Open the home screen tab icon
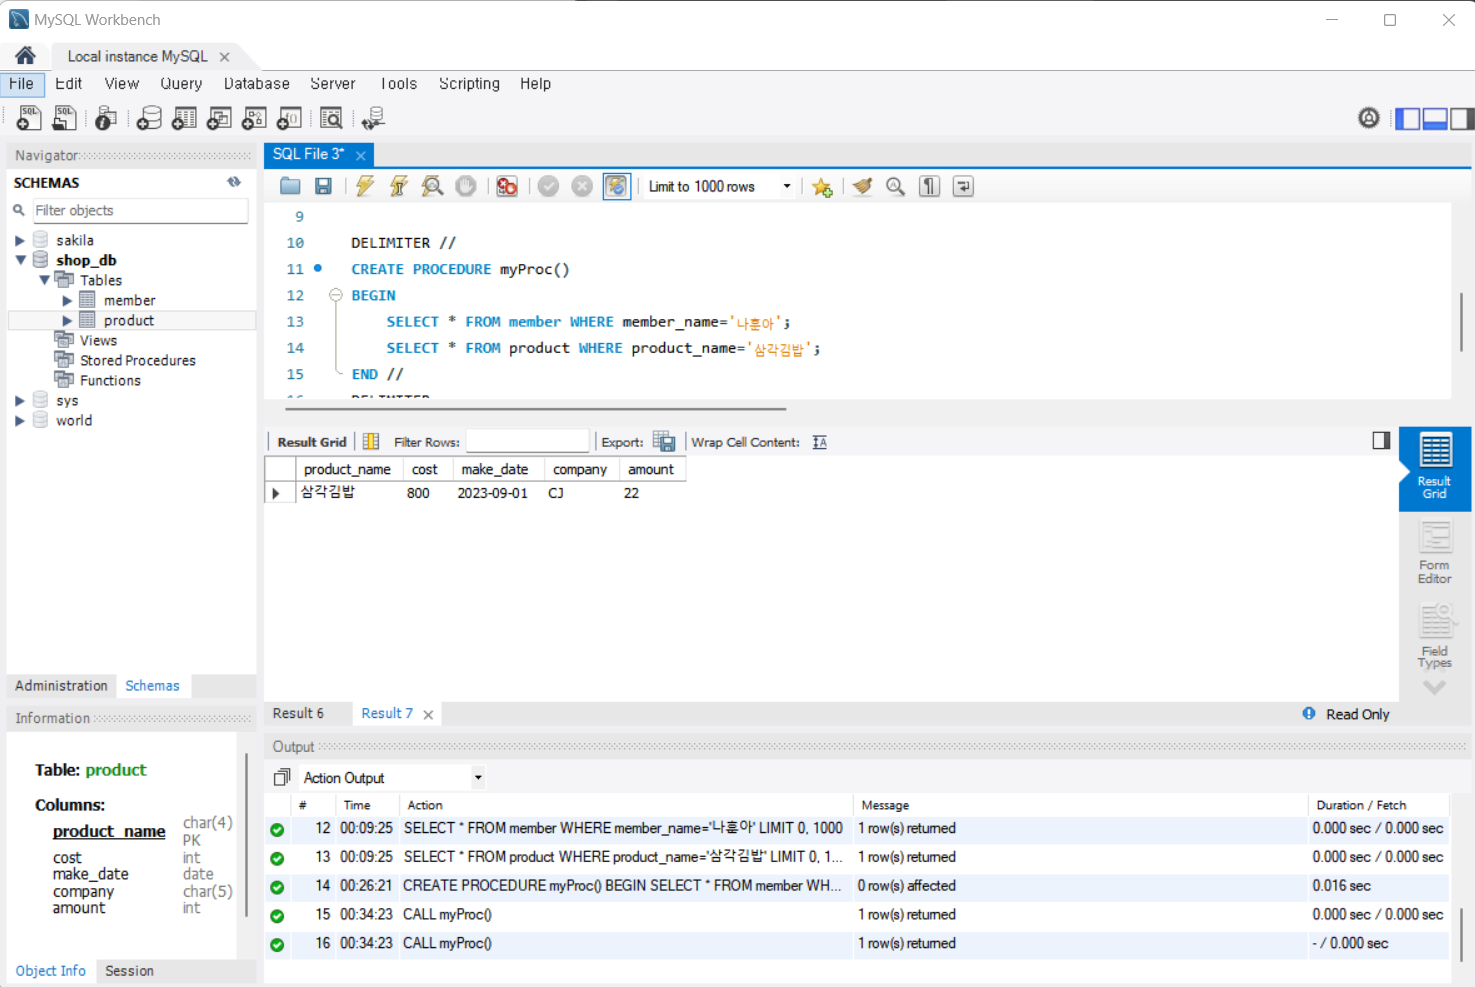This screenshot has height=987, width=1475. click(25, 56)
